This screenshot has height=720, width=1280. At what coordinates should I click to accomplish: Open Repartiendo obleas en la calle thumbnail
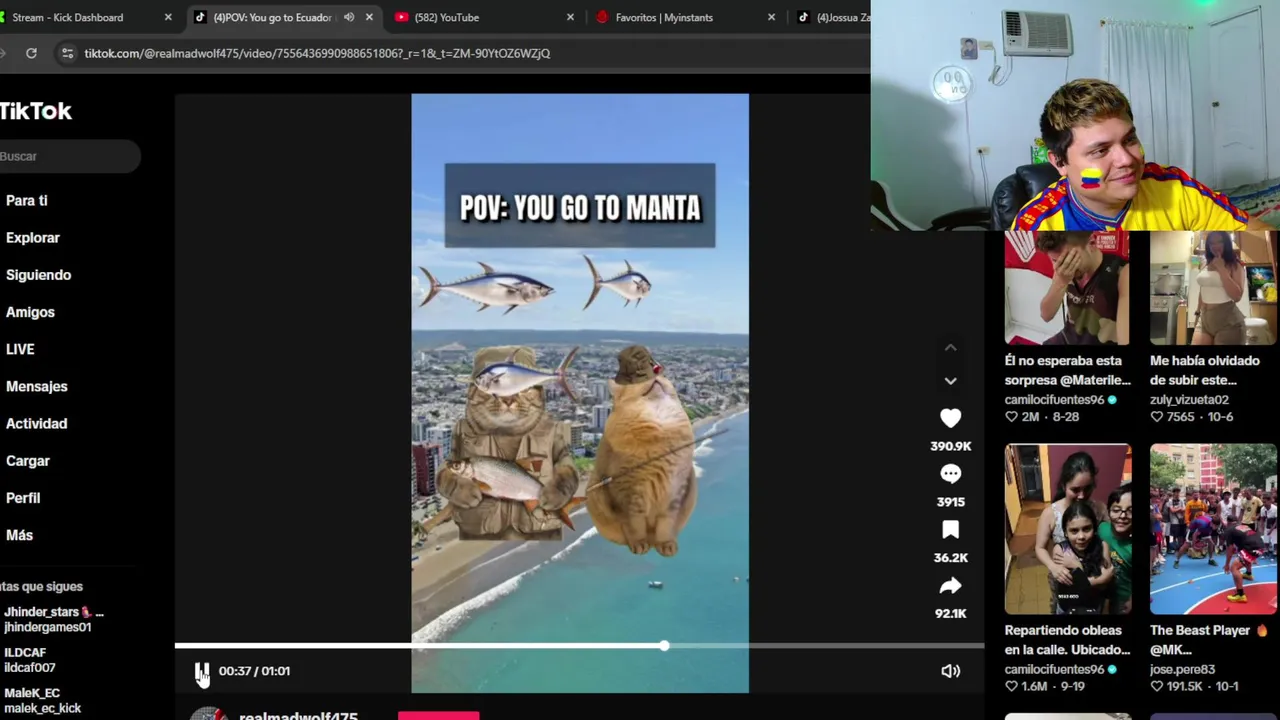1067,529
